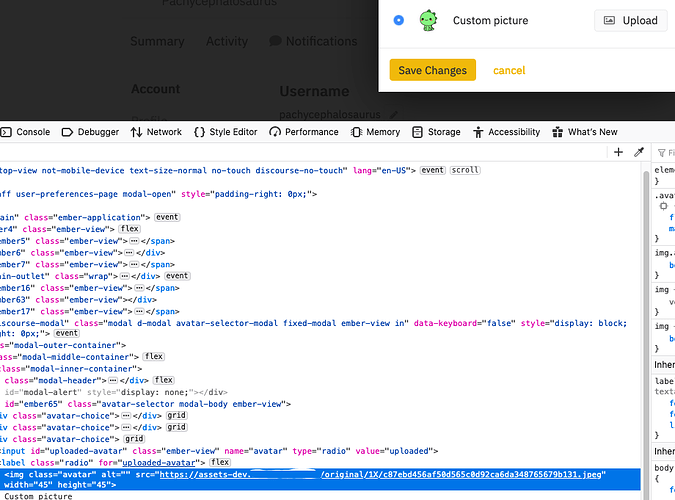This screenshot has width=675, height=500.
Task: Open the Notifications profile tab
Action: pos(313,41)
